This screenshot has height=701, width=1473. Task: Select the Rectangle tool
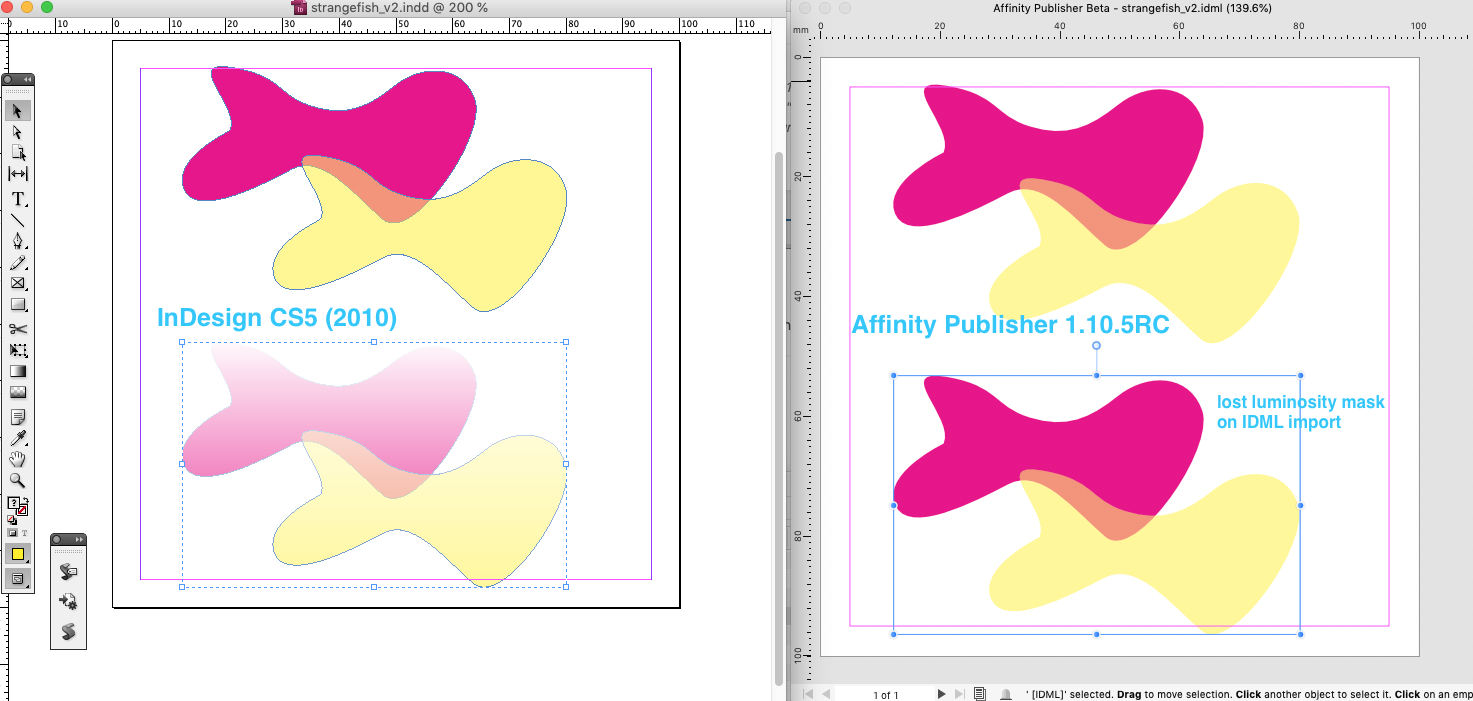(18, 305)
